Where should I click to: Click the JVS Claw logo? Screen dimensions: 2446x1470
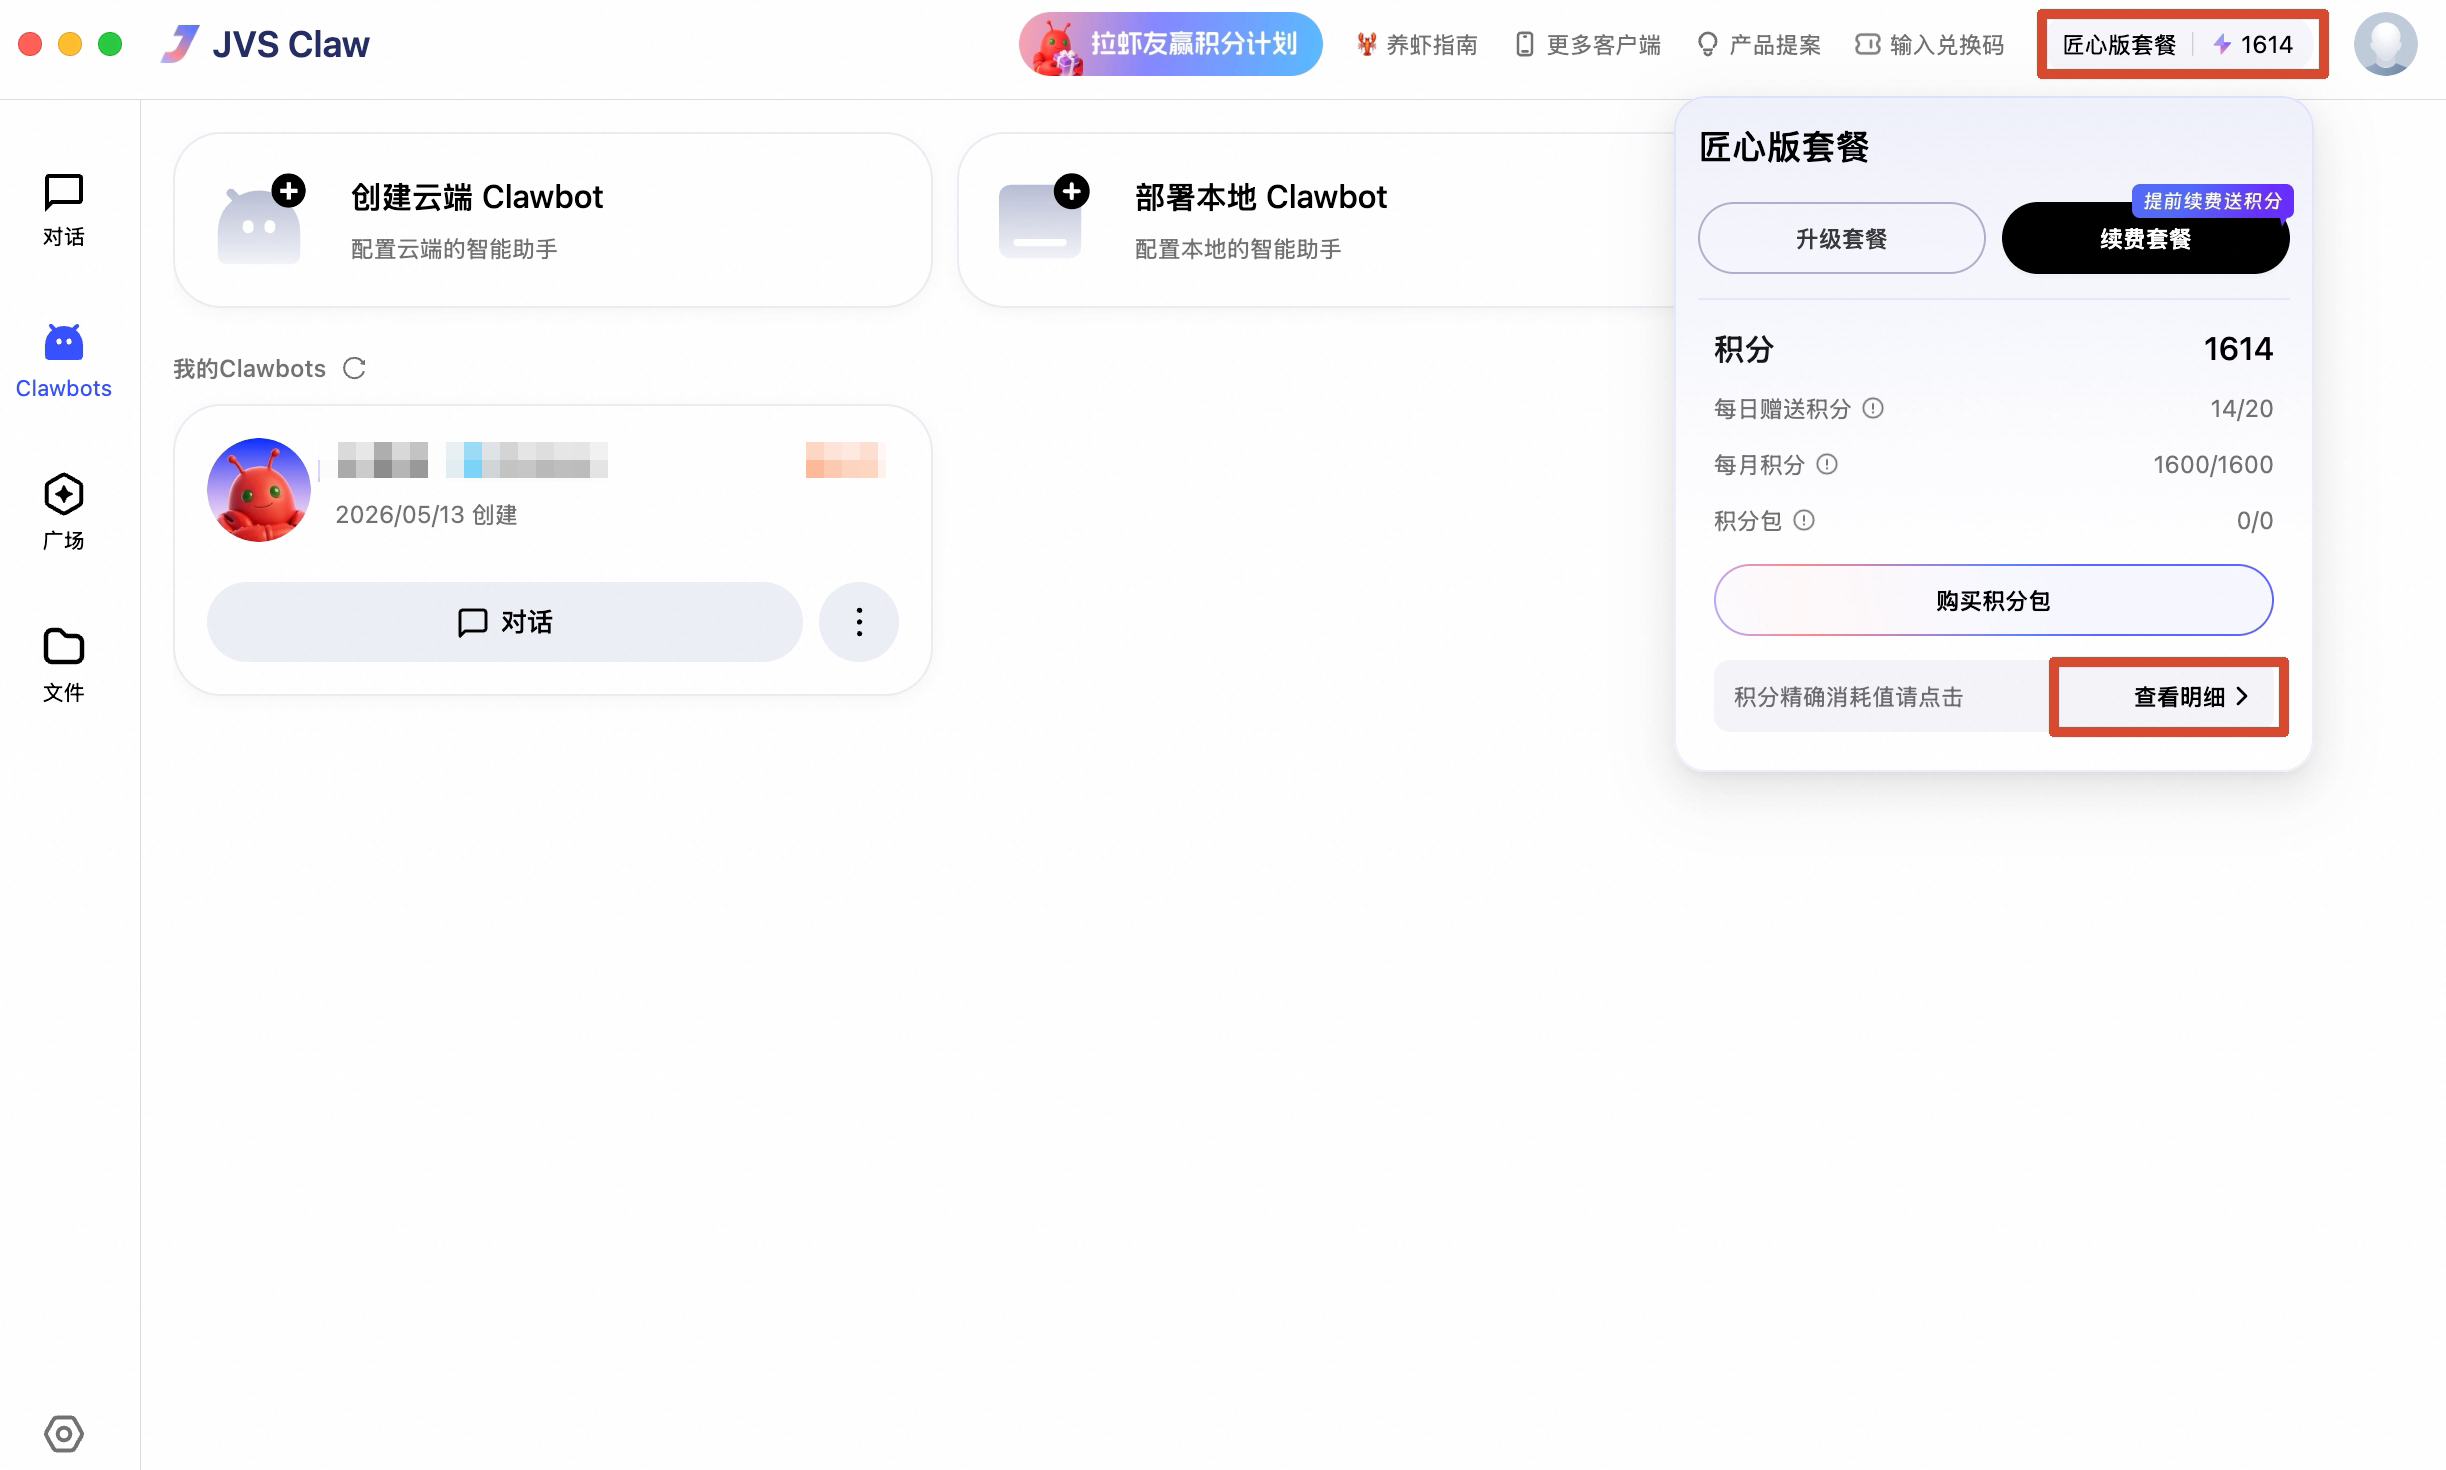click(265, 44)
